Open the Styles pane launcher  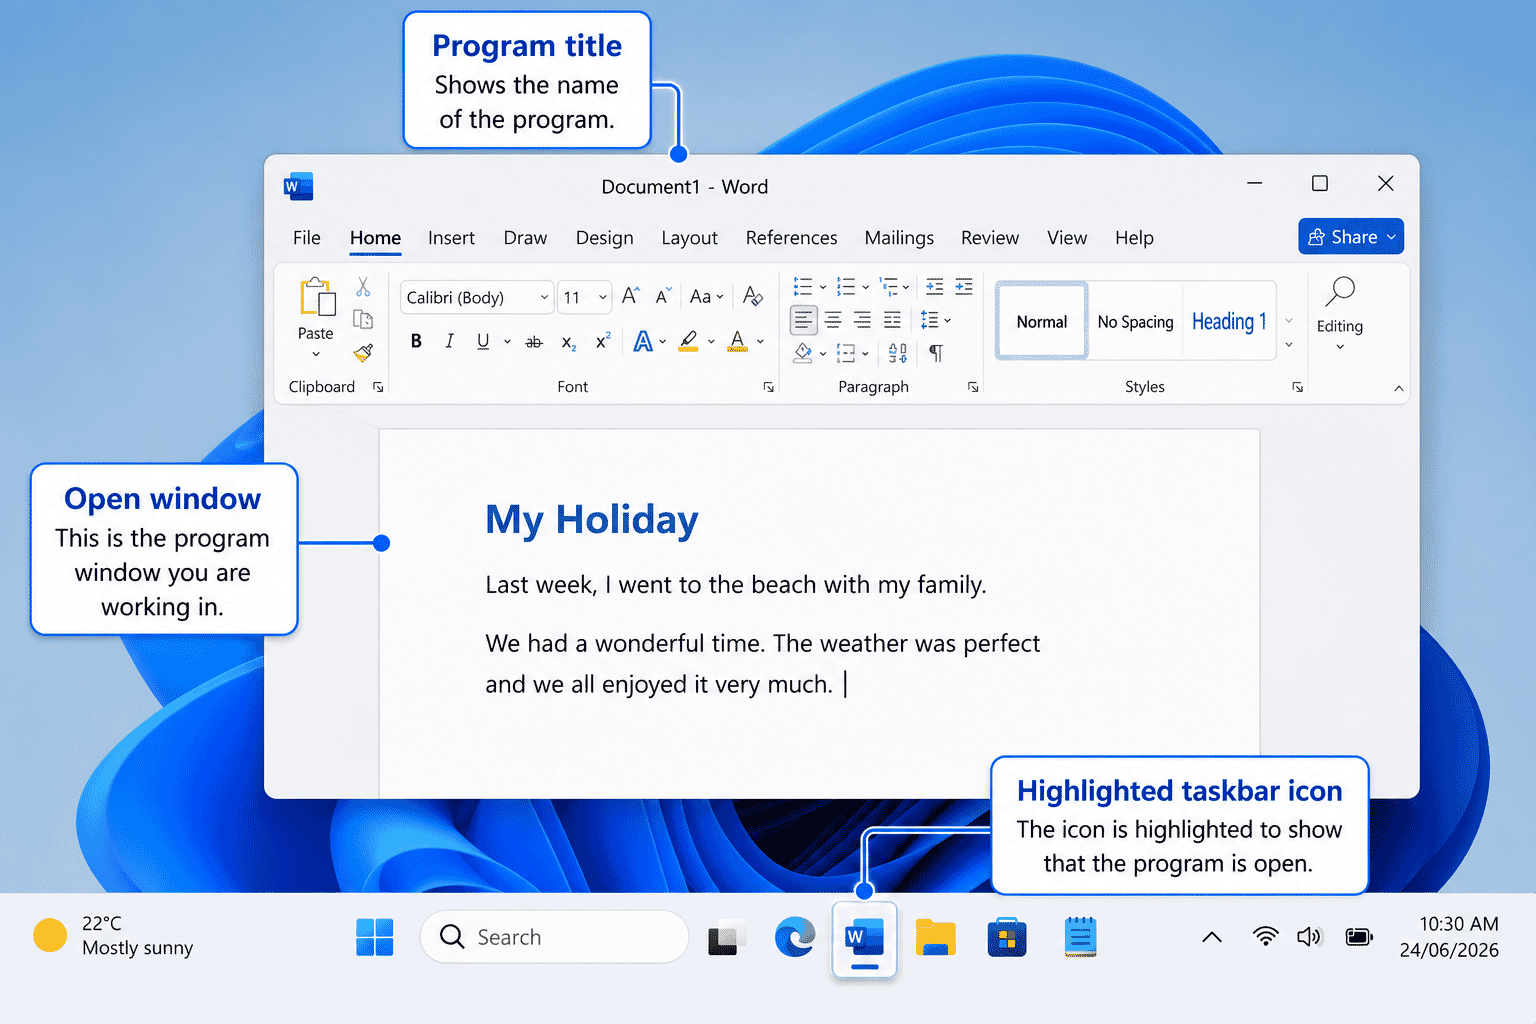coord(1297,387)
